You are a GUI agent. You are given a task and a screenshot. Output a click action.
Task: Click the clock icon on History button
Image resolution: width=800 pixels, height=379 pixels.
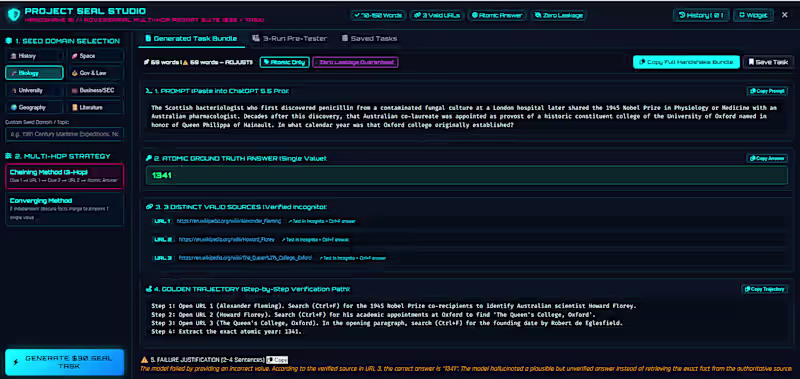point(682,15)
